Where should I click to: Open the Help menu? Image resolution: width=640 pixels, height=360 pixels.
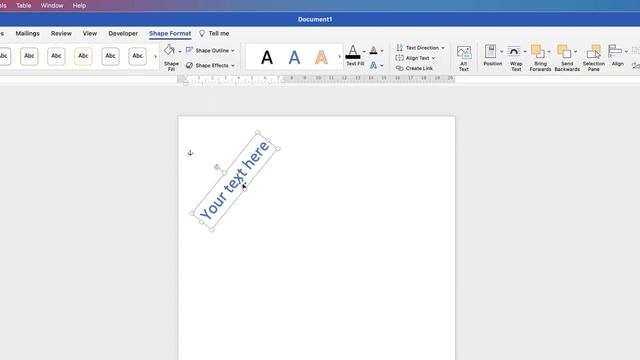pyautogui.click(x=79, y=6)
